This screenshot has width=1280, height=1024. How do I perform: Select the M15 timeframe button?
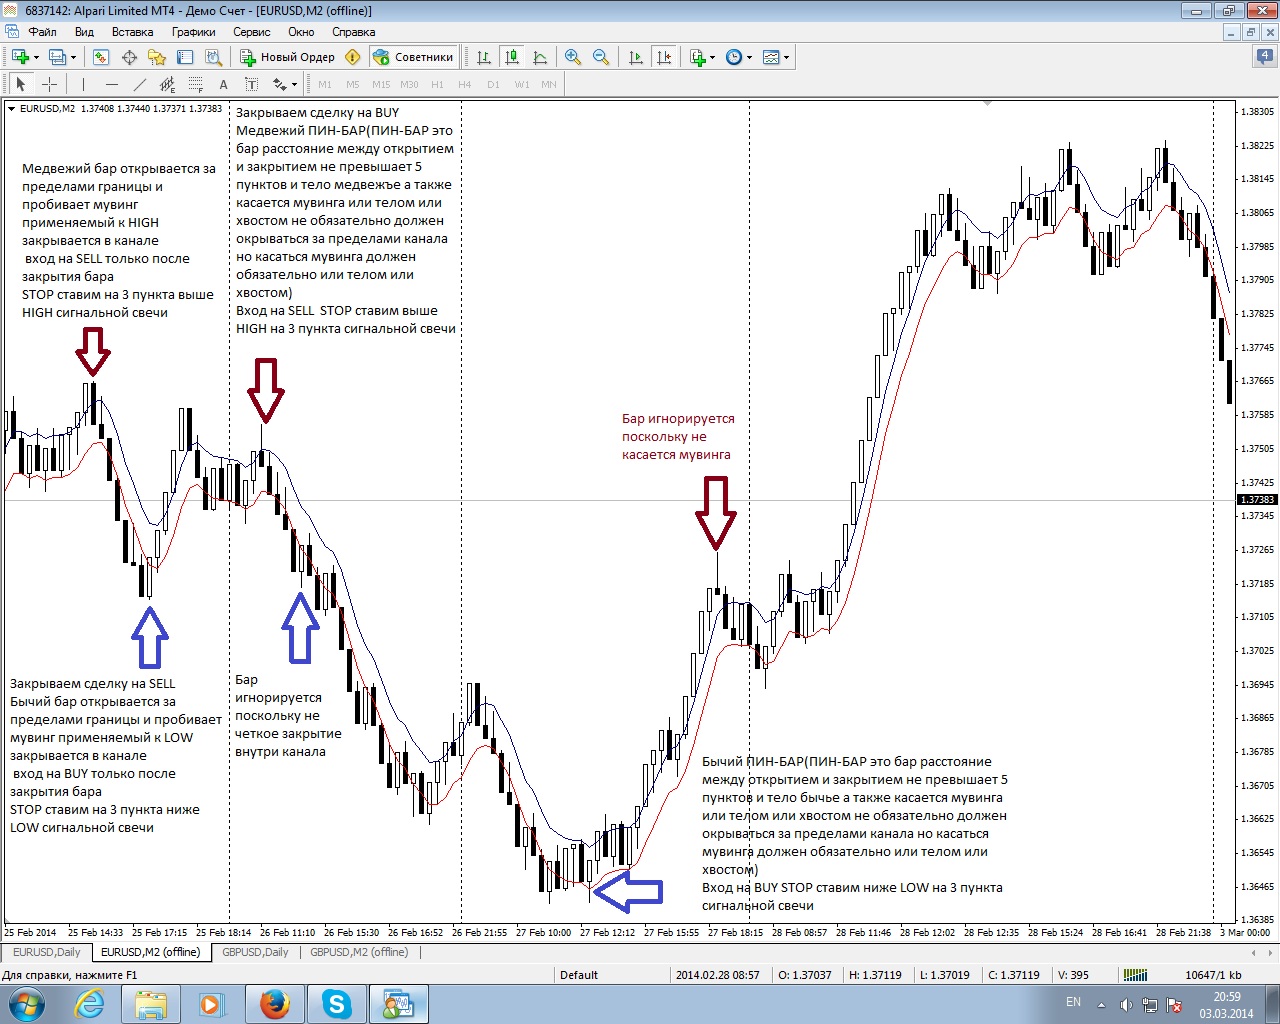pyautogui.click(x=381, y=84)
